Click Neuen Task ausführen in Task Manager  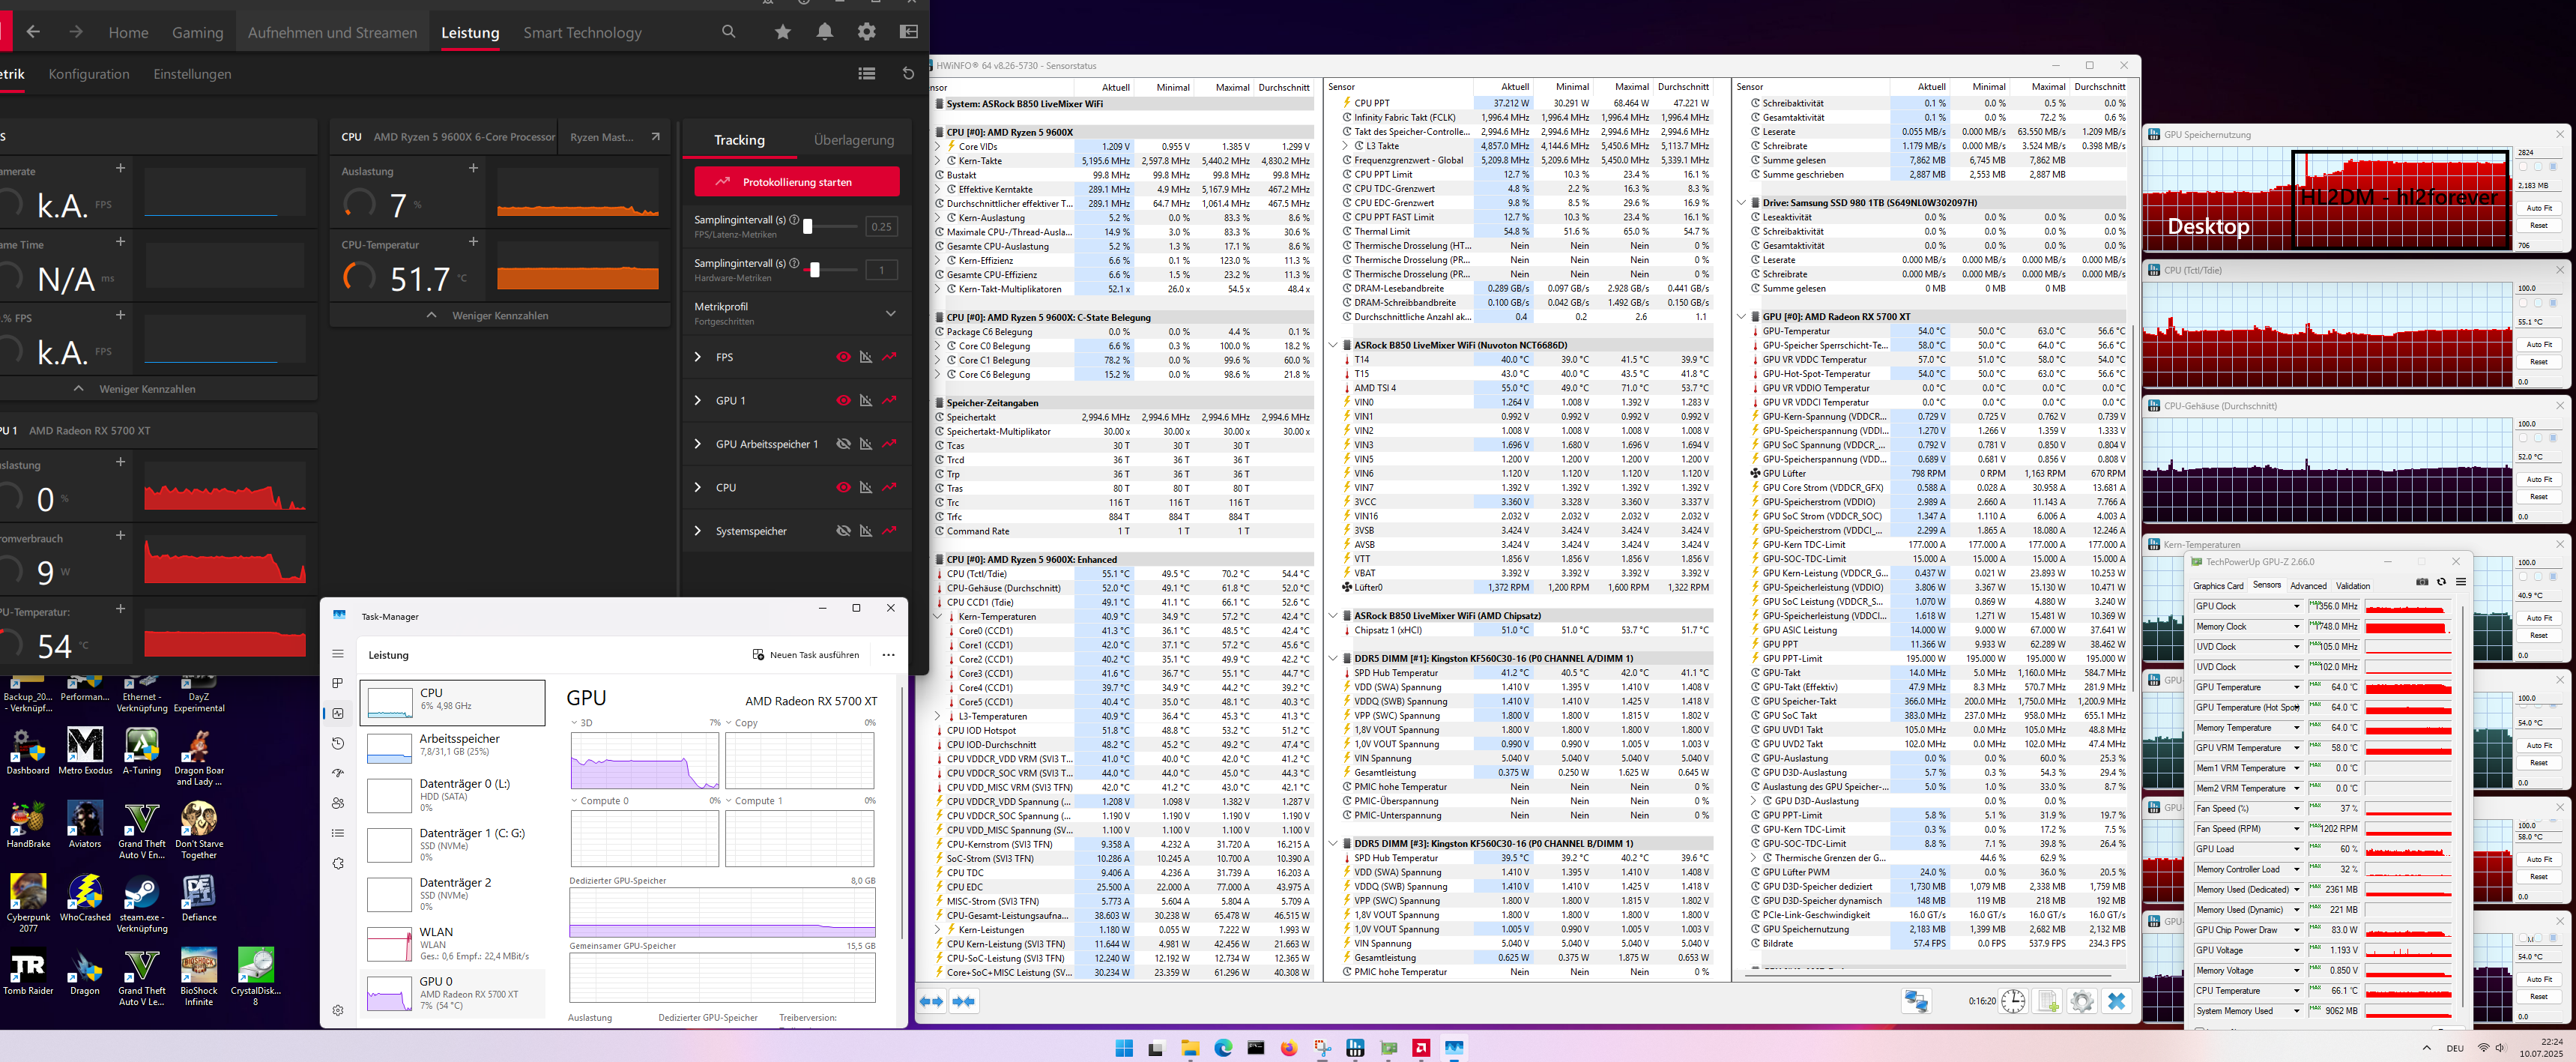click(805, 655)
